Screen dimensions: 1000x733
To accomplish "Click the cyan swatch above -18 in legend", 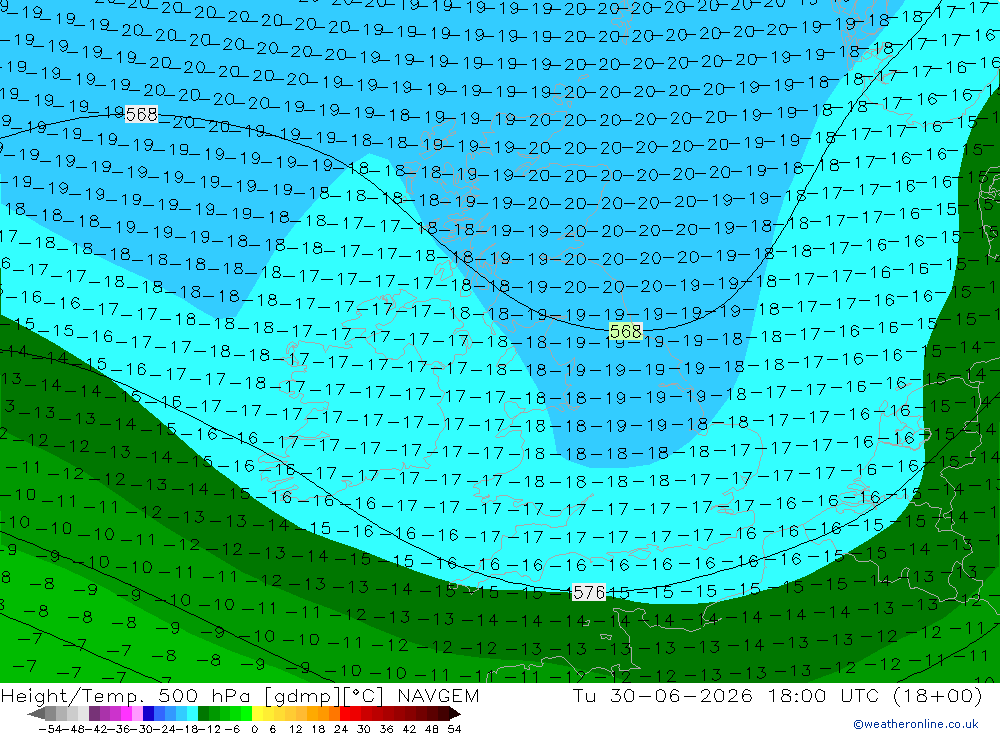I will click(x=193, y=714).
